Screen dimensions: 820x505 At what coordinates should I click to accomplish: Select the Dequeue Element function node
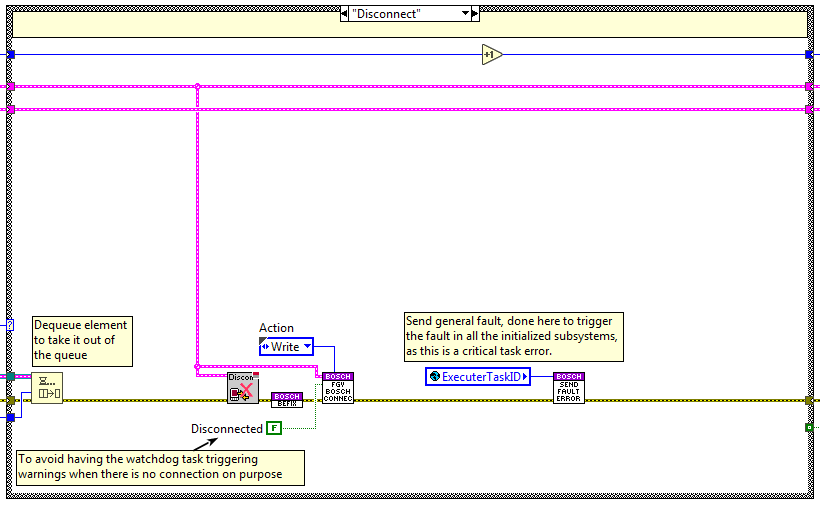tap(47, 388)
